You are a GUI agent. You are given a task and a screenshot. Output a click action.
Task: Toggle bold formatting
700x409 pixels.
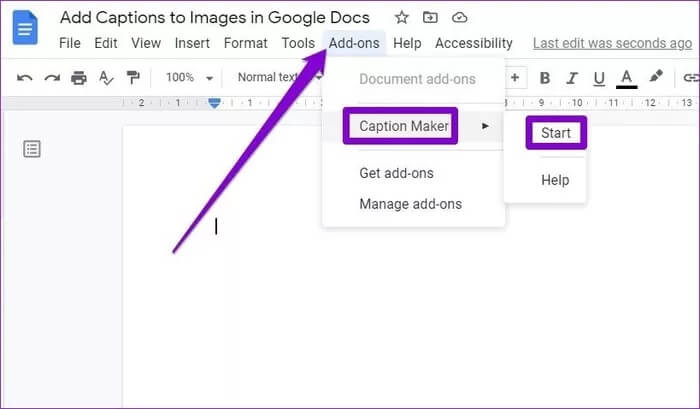pyautogui.click(x=545, y=78)
